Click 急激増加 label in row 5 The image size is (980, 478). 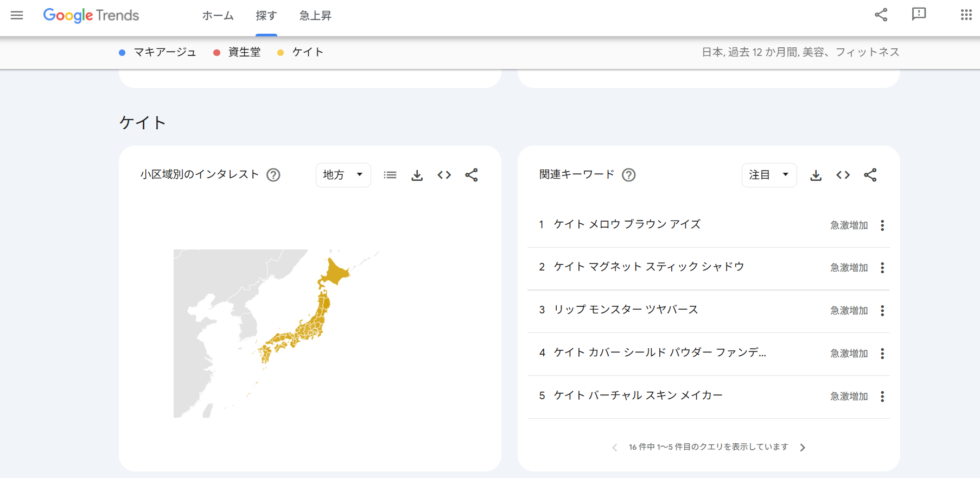click(849, 396)
